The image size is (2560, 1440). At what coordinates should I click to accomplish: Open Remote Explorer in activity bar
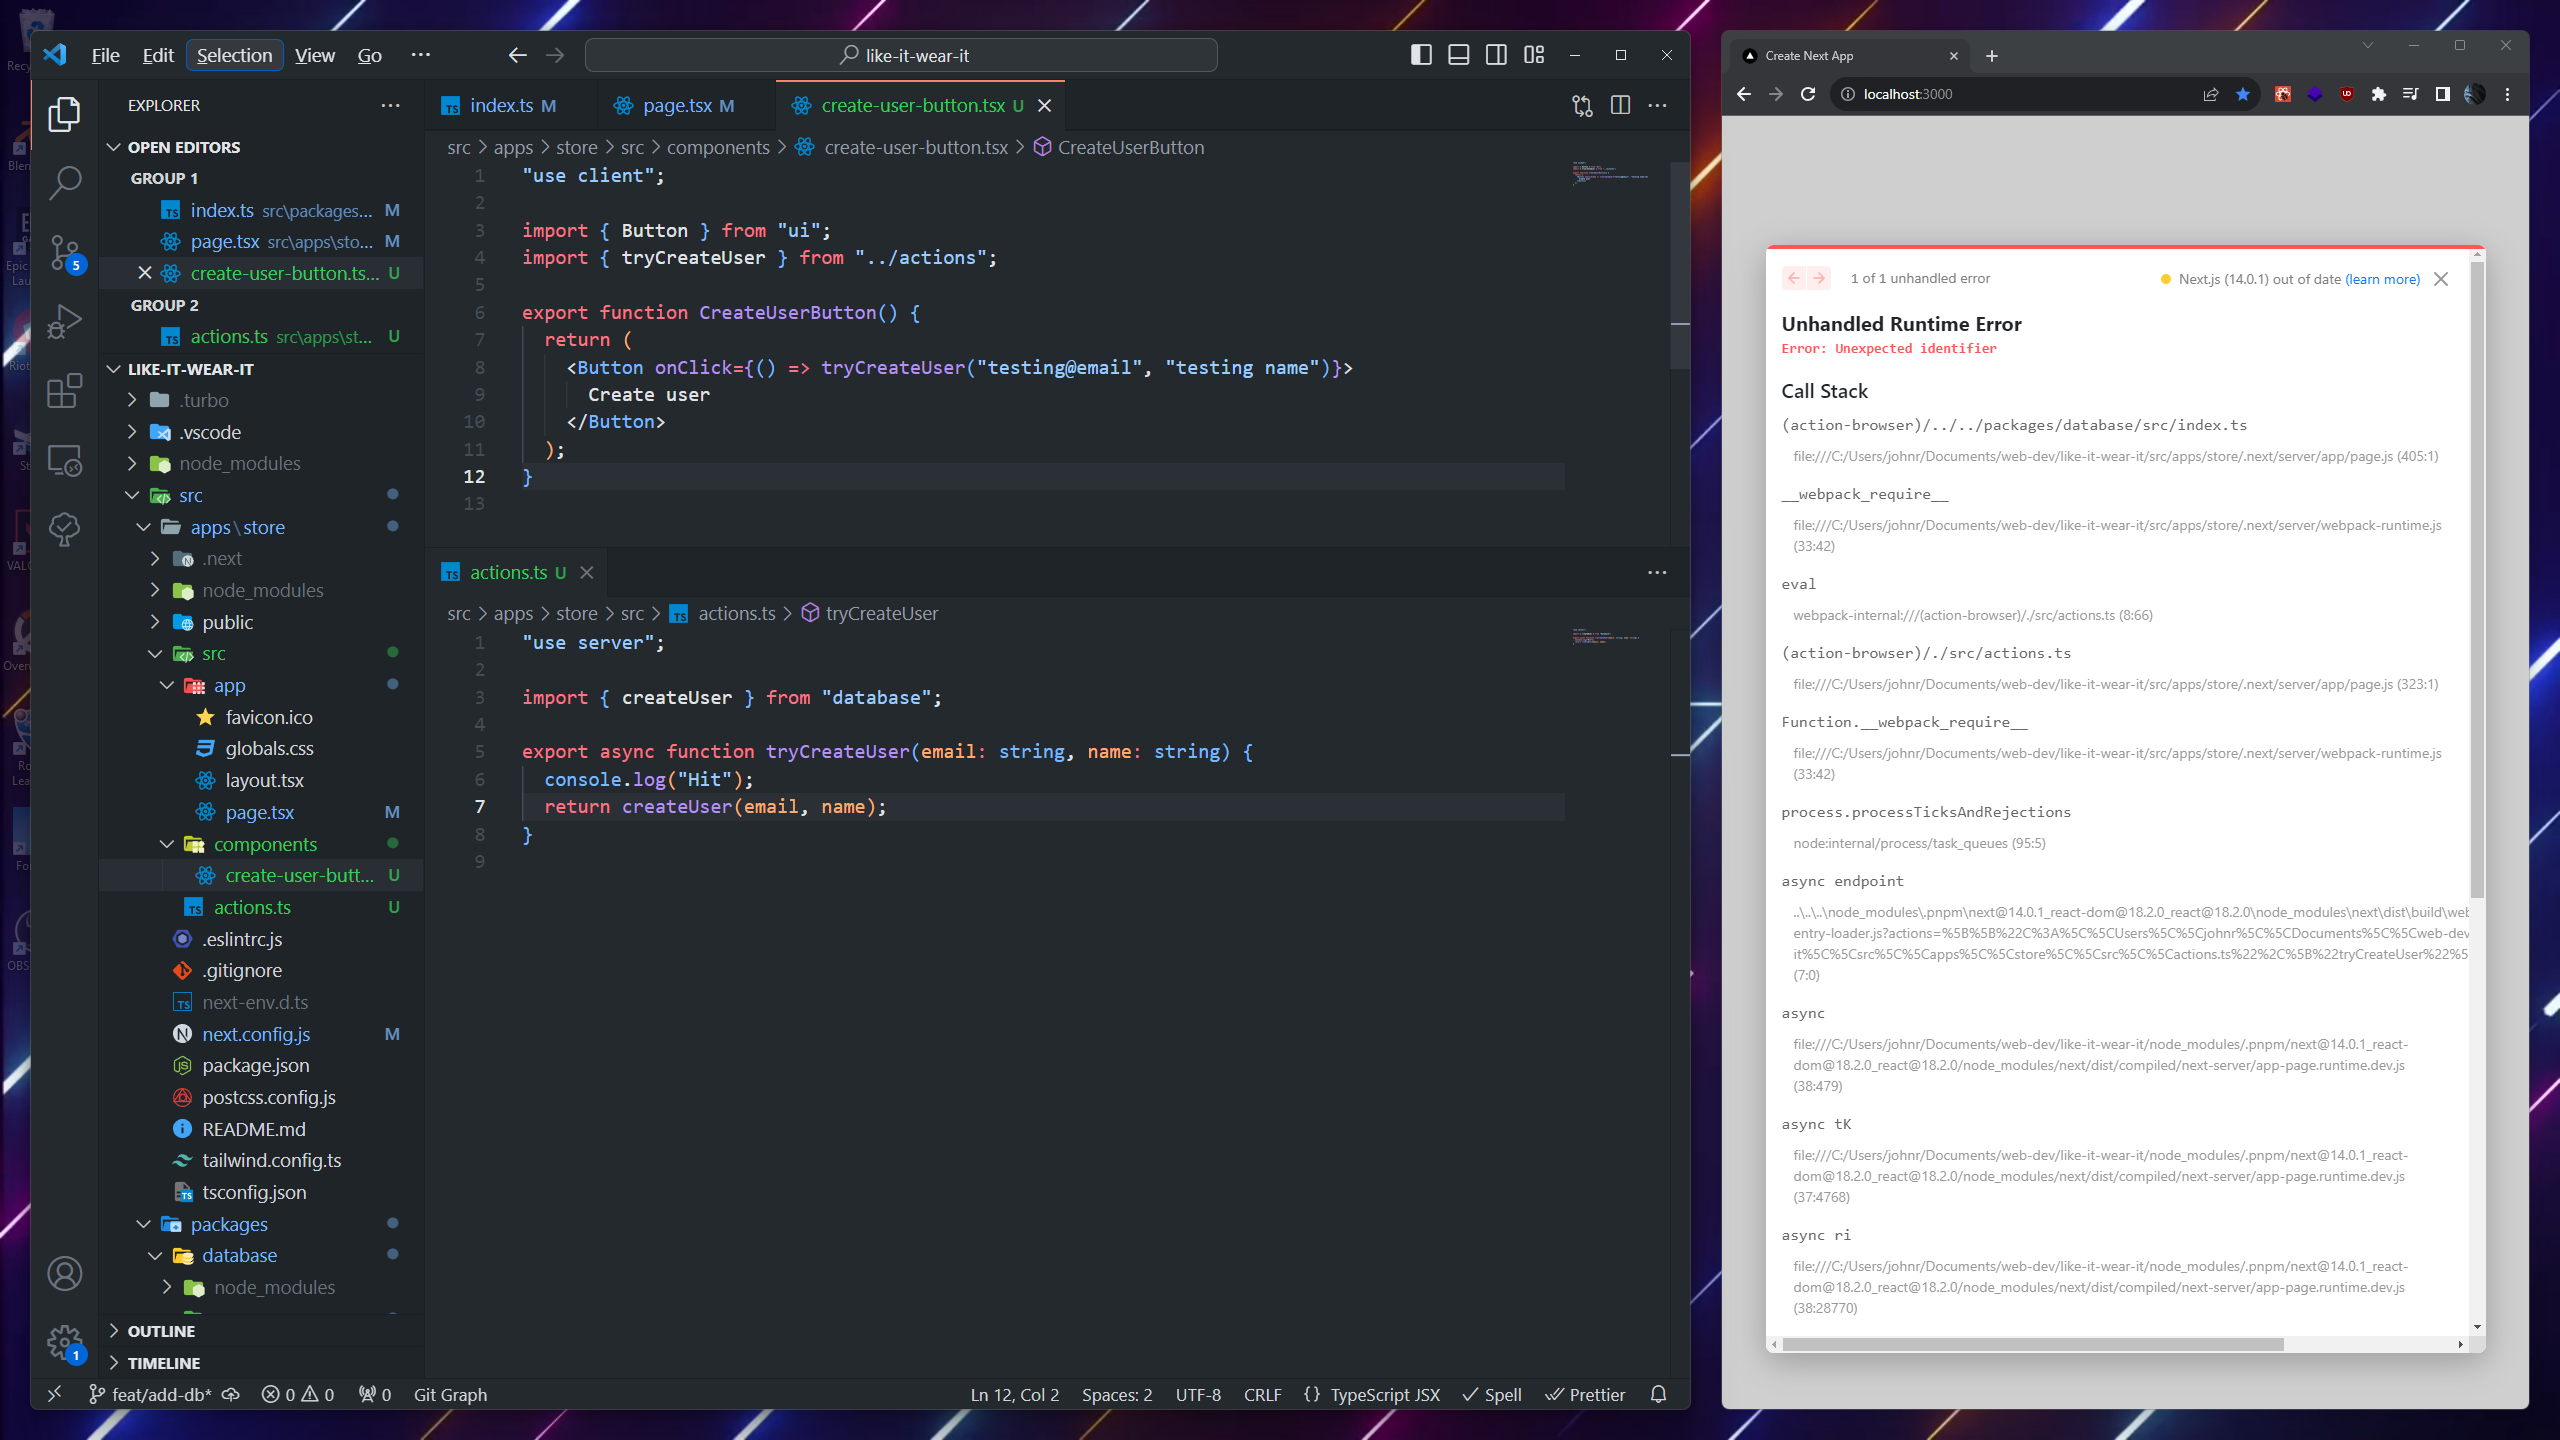pyautogui.click(x=65, y=461)
